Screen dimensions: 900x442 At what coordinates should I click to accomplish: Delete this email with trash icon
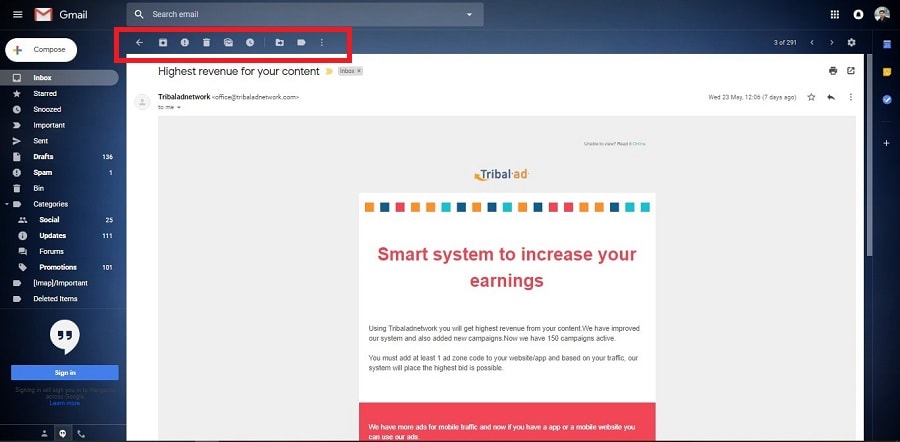coord(207,42)
